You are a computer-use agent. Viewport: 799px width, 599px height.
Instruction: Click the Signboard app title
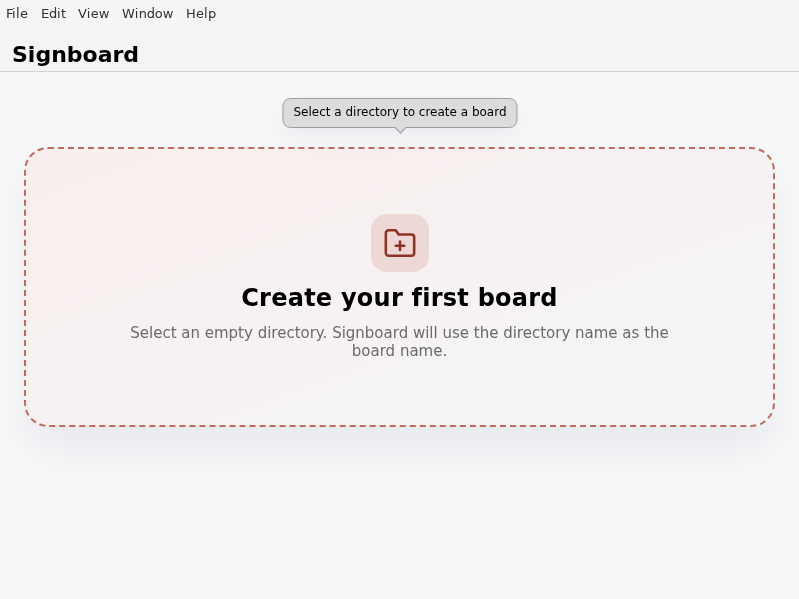(75, 55)
